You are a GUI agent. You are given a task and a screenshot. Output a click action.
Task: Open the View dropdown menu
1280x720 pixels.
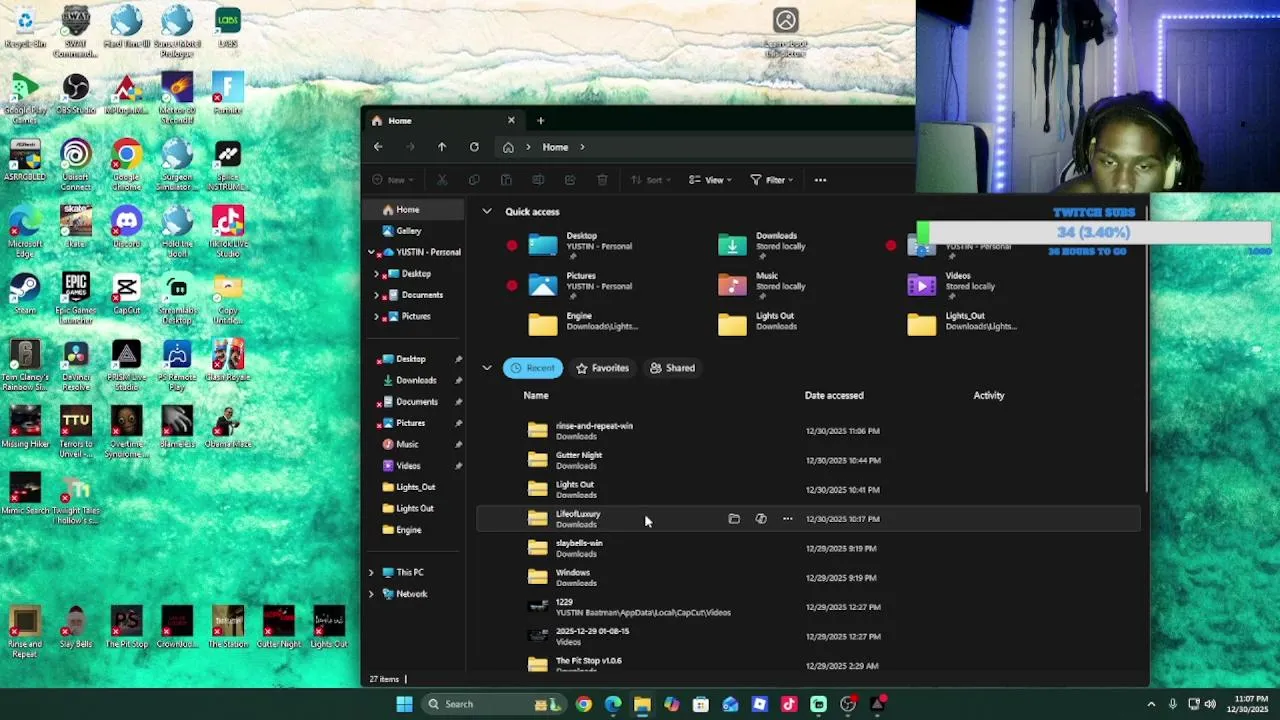710,180
